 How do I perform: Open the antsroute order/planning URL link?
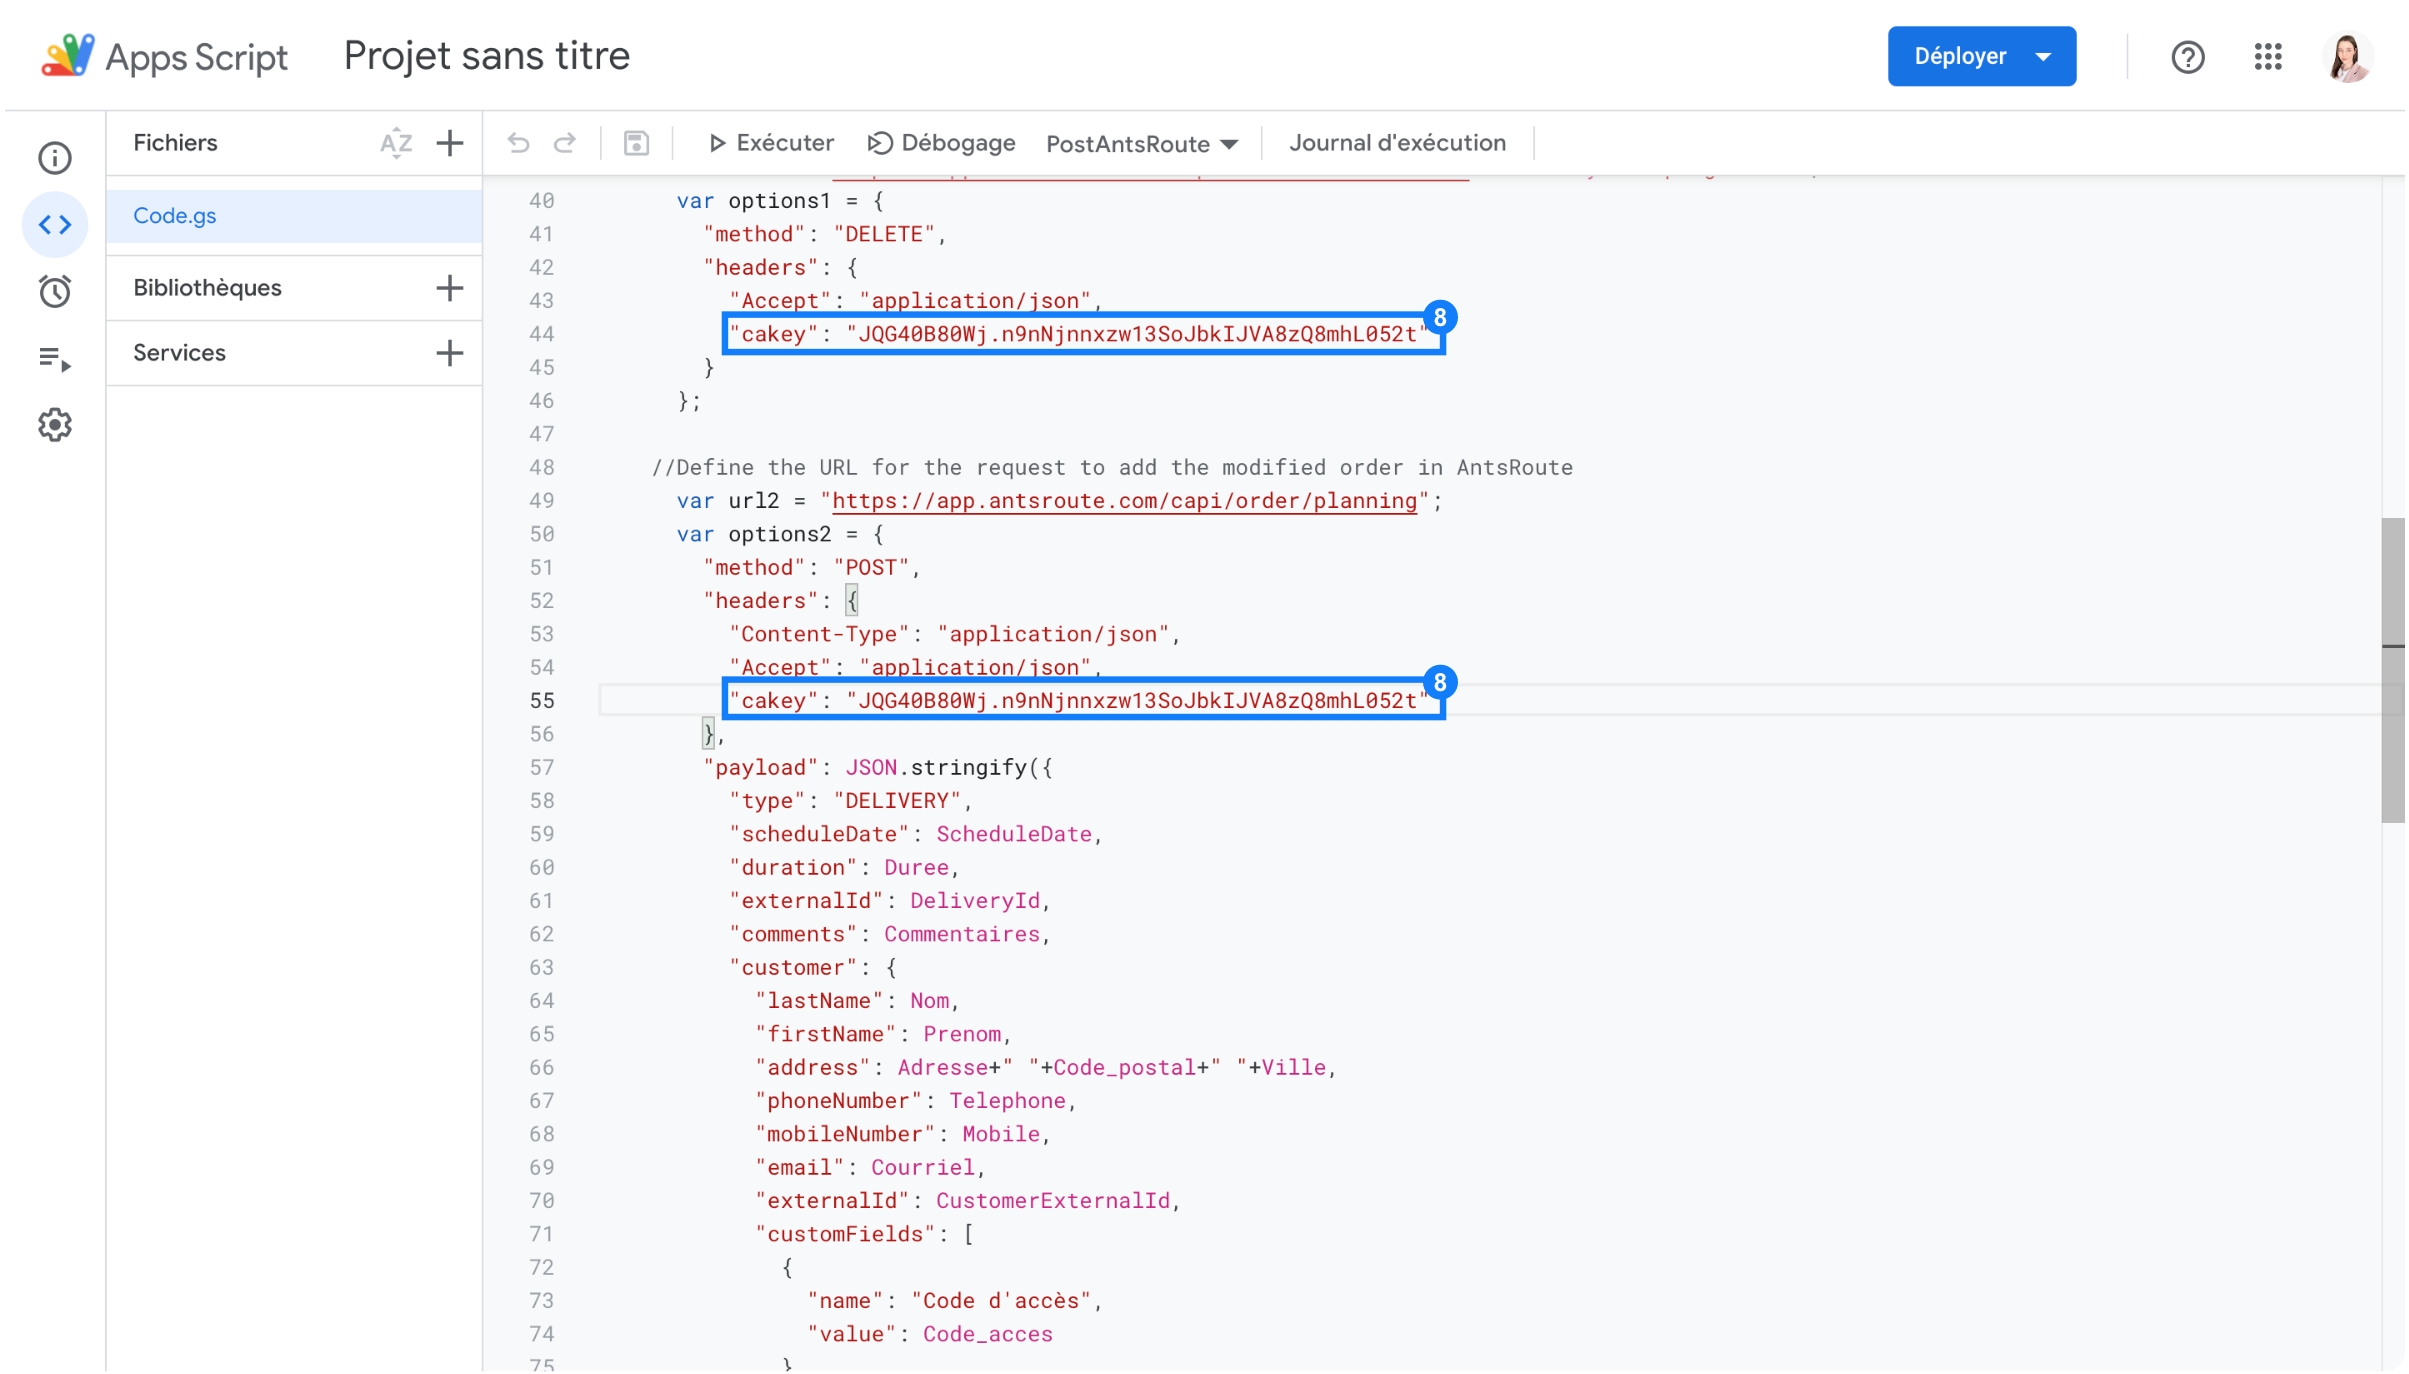click(1124, 501)
